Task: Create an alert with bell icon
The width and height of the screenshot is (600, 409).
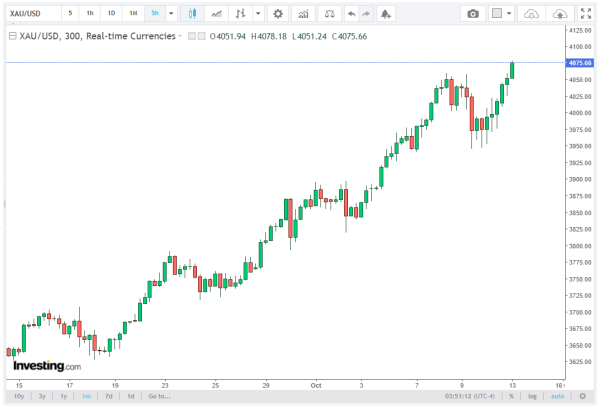Action: coord(387,13)
